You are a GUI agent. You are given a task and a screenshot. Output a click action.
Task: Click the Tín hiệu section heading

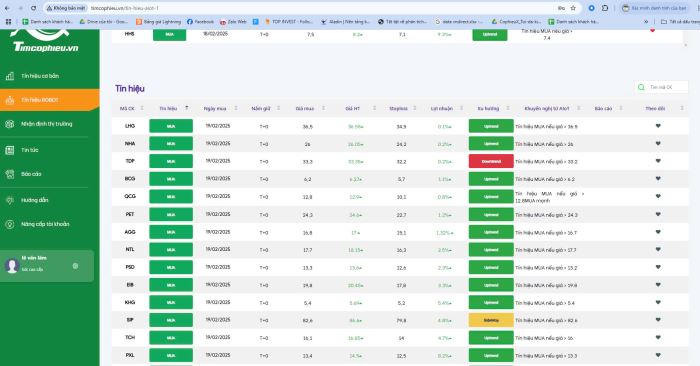pyautogui.click(x=130, y=88)
